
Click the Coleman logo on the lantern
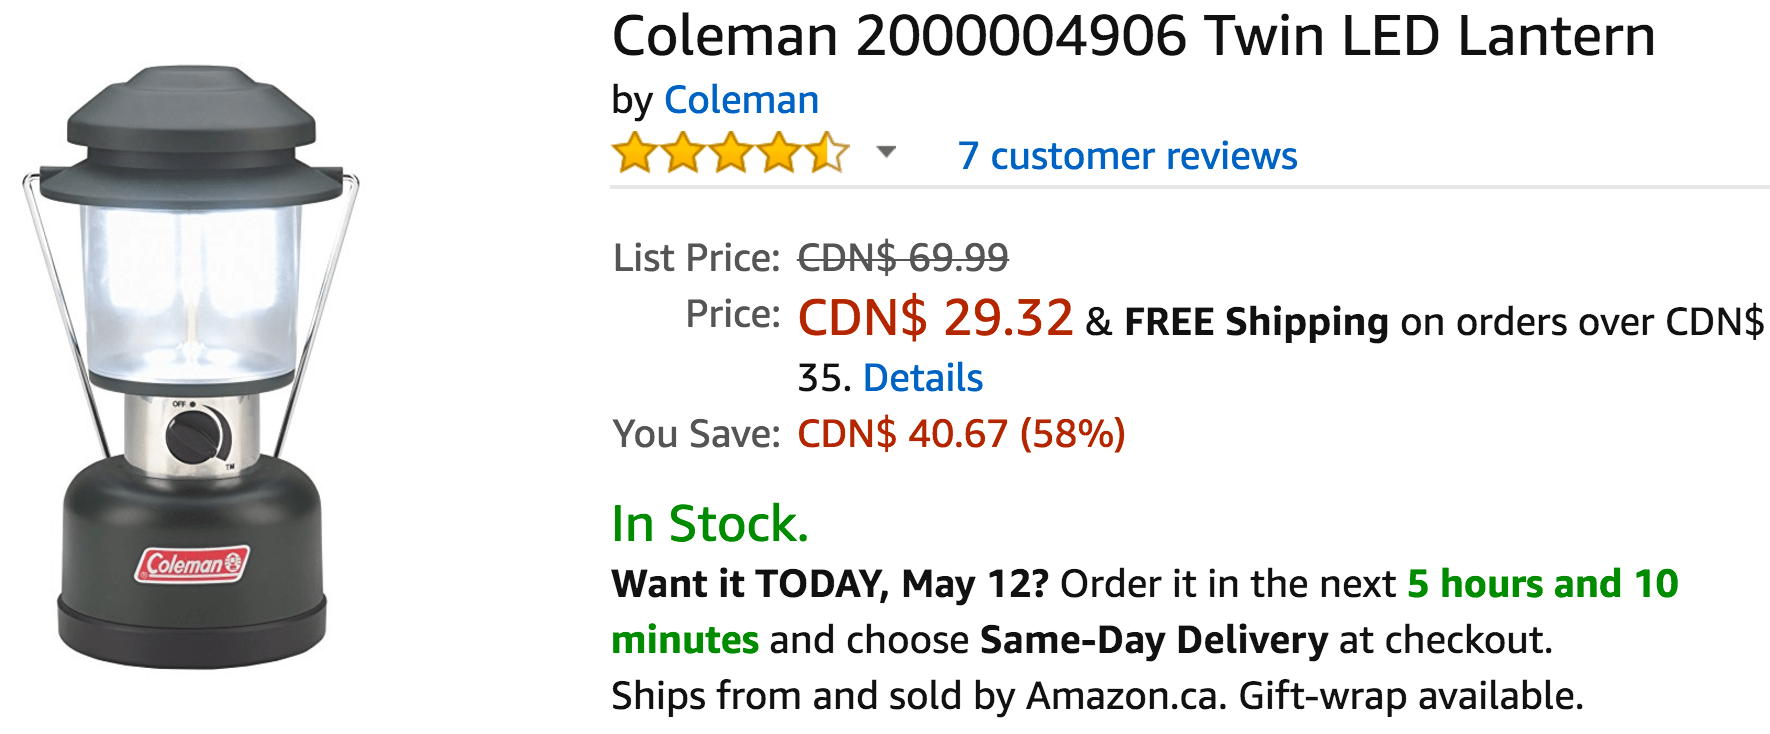click(x=192, y=564)
